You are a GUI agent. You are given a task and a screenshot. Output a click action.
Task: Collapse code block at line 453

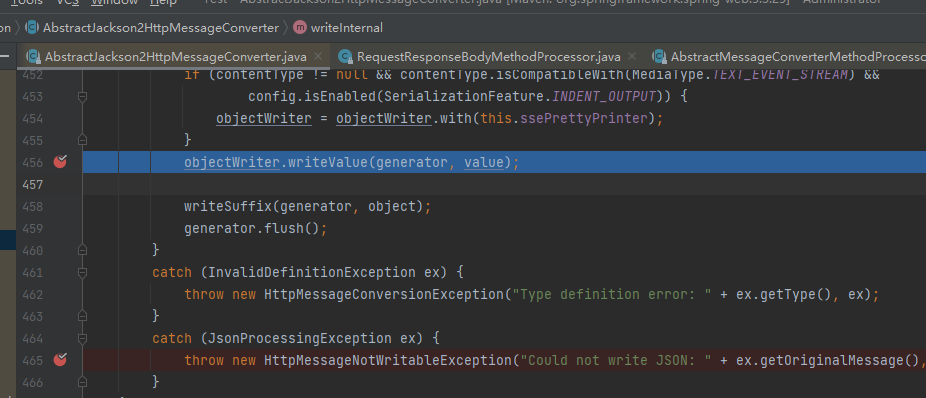pos(83,96)
